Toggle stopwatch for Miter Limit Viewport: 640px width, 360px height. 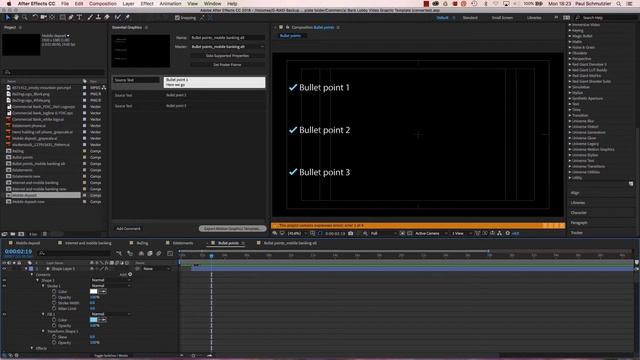(x=54, y=309)
